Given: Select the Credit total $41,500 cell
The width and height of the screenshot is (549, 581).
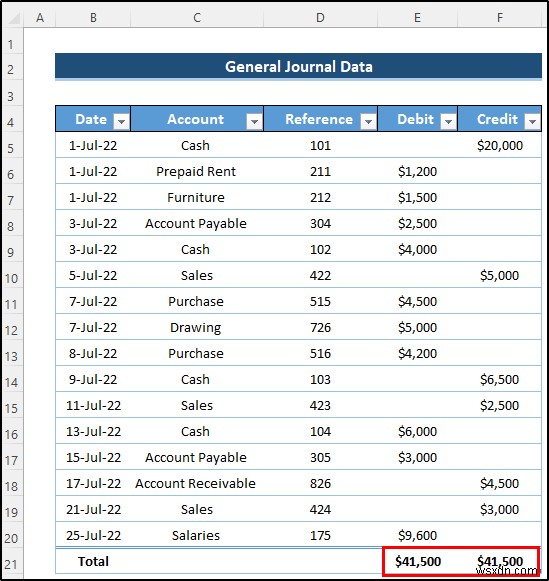Looking at the screenshot, I should point(500,561).
